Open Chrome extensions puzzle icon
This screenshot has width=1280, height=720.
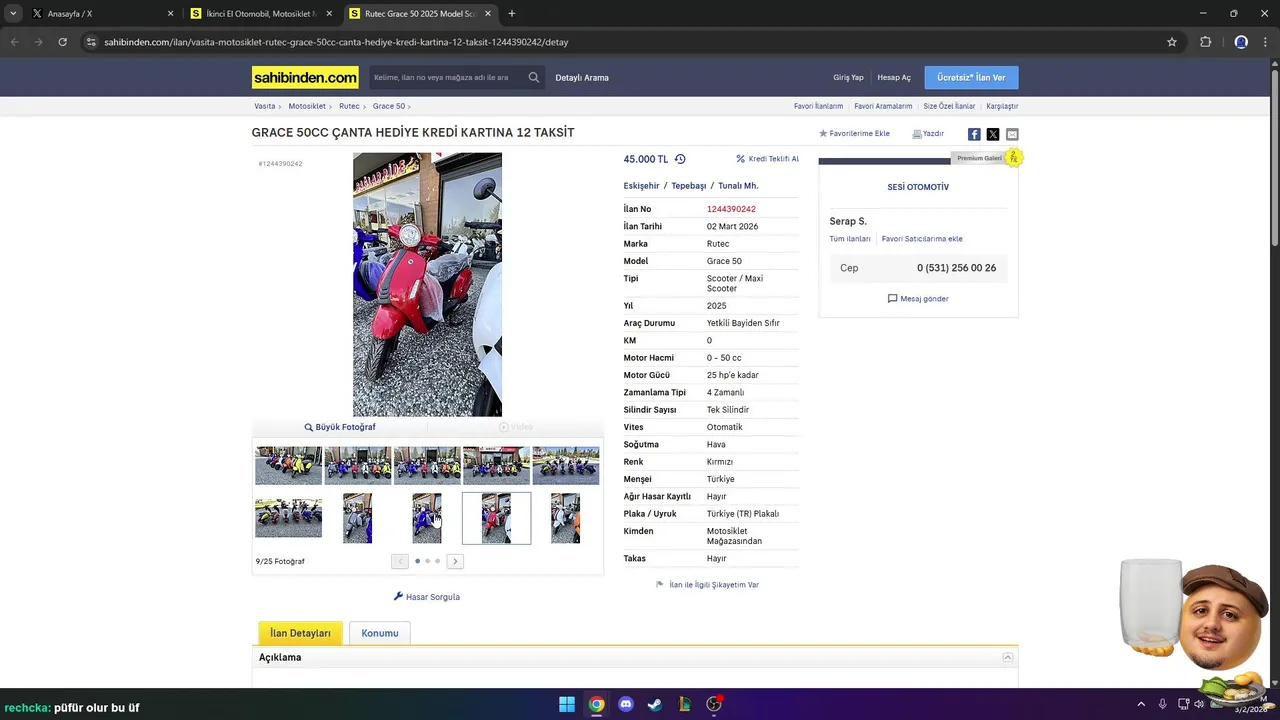1205,42
